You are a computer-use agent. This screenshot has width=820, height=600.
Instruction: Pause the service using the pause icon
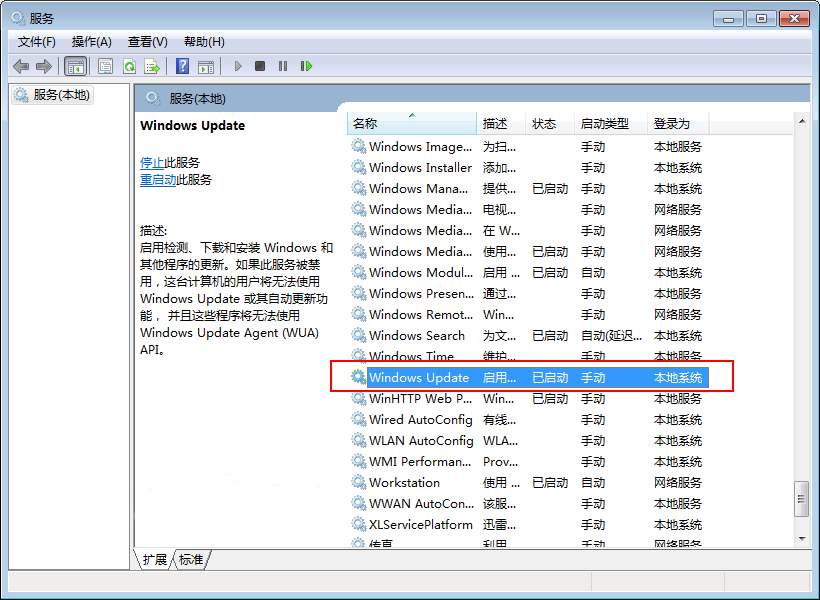click(x=284, y=65)
